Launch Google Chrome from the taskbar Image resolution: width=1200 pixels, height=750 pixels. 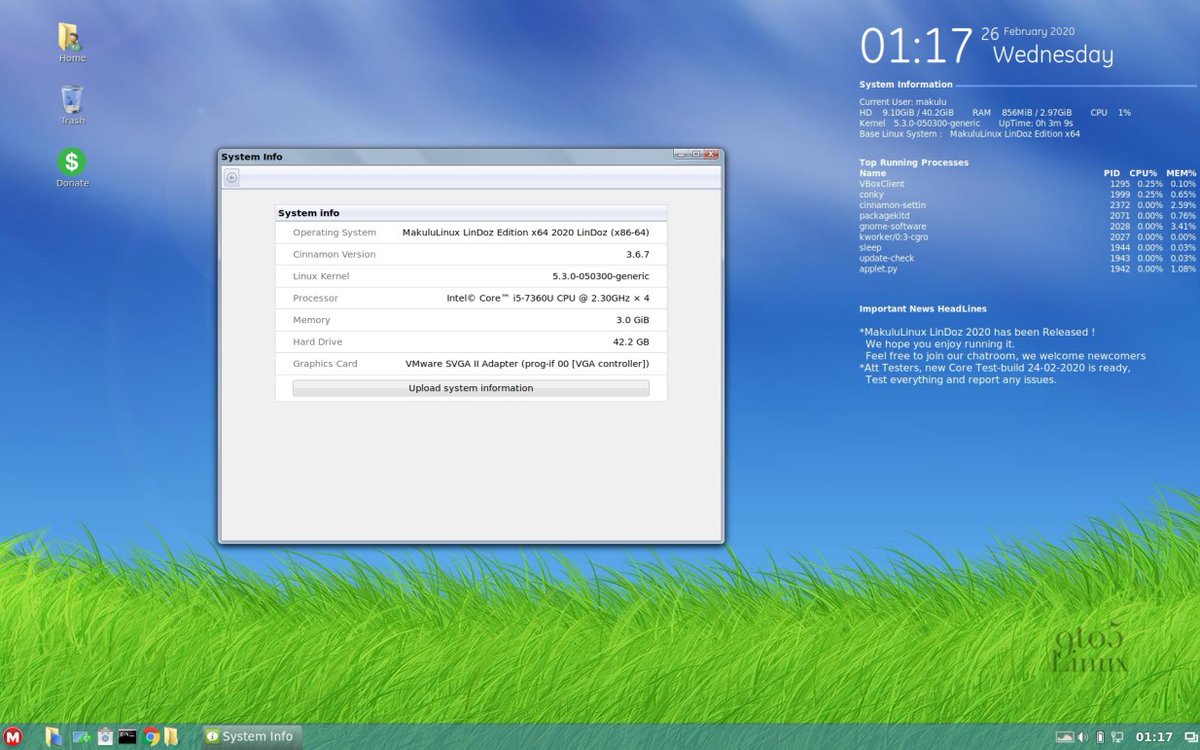(152, 737)
